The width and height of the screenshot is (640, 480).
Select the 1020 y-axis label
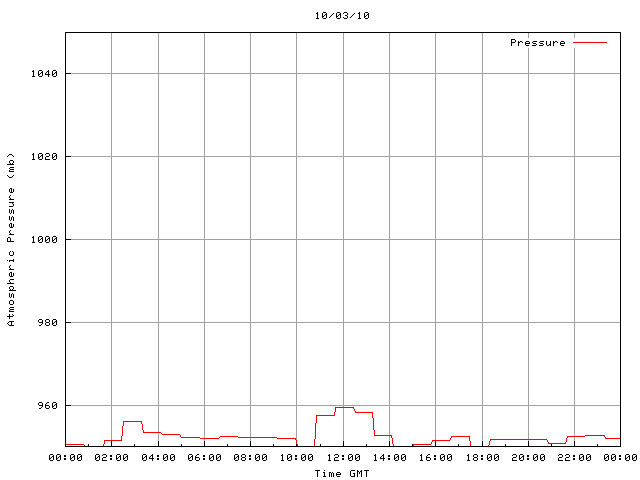44,156
